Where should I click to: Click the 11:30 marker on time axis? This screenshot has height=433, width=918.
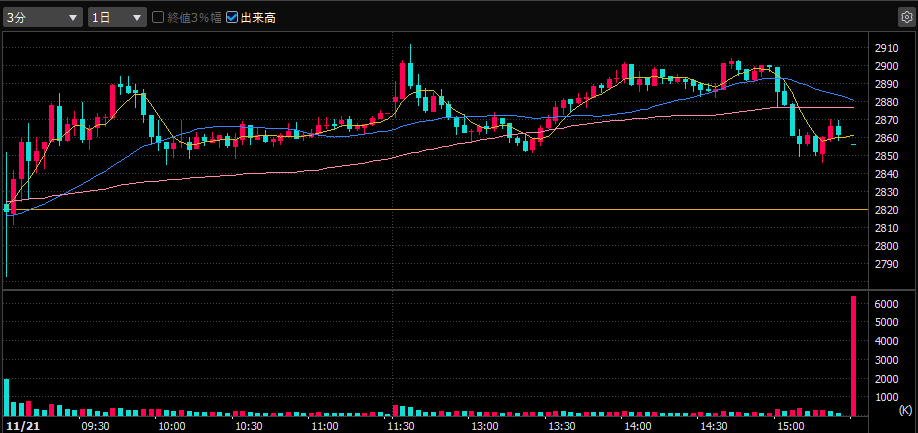click(401, 425)
